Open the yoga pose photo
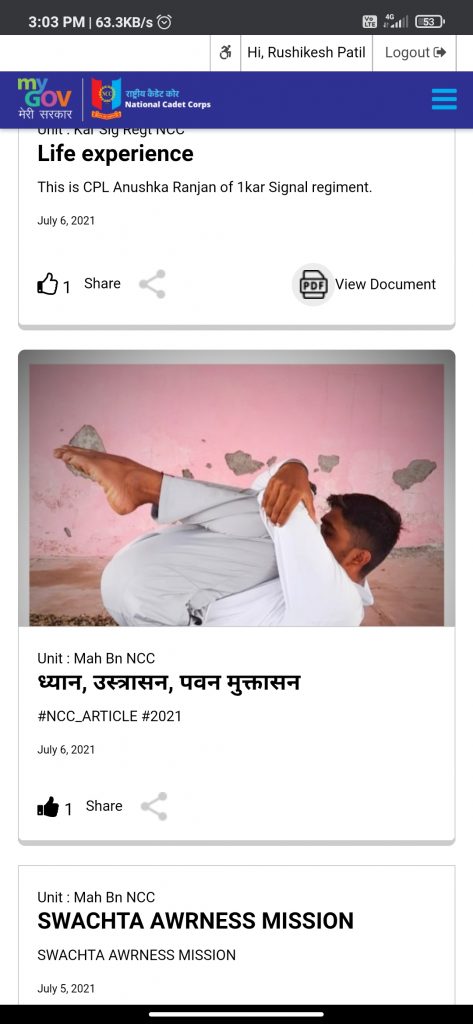This screenshot has width=473, height=1024. coord(236,494)
